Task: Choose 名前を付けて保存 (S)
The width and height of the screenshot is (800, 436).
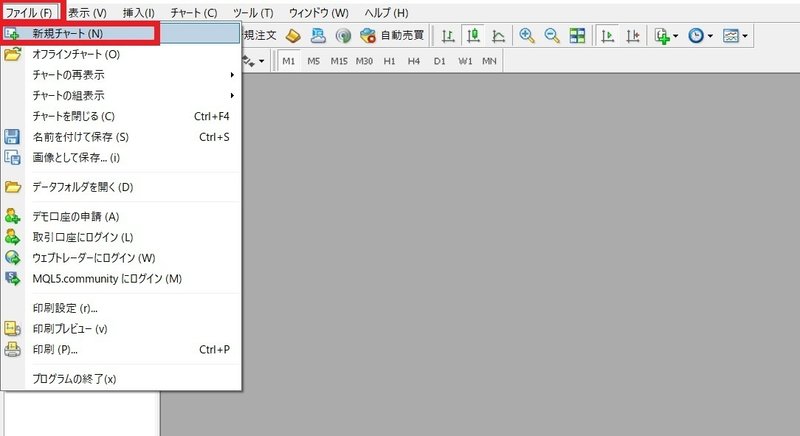Action: [120, 137]
